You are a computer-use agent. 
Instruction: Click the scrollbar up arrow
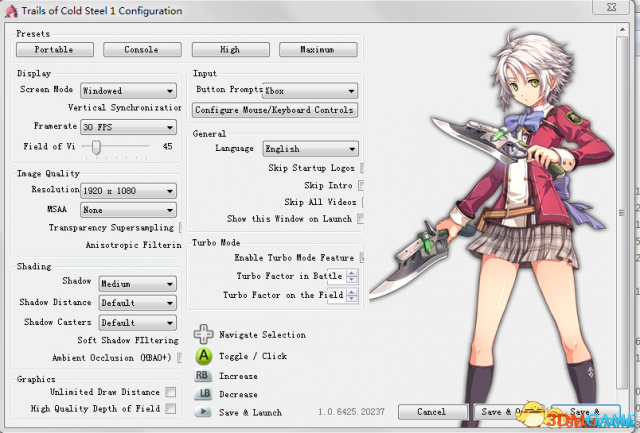(x=622, y=30)
